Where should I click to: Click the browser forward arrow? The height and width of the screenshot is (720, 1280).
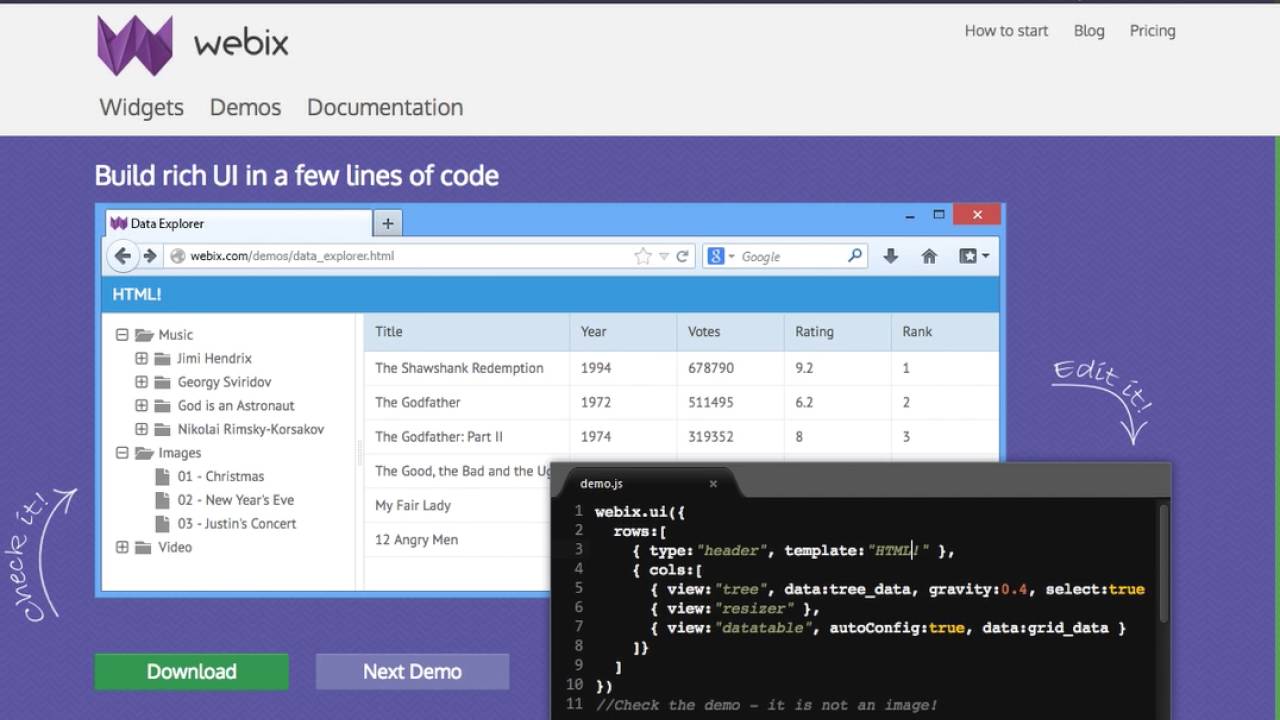coord(150,256)
